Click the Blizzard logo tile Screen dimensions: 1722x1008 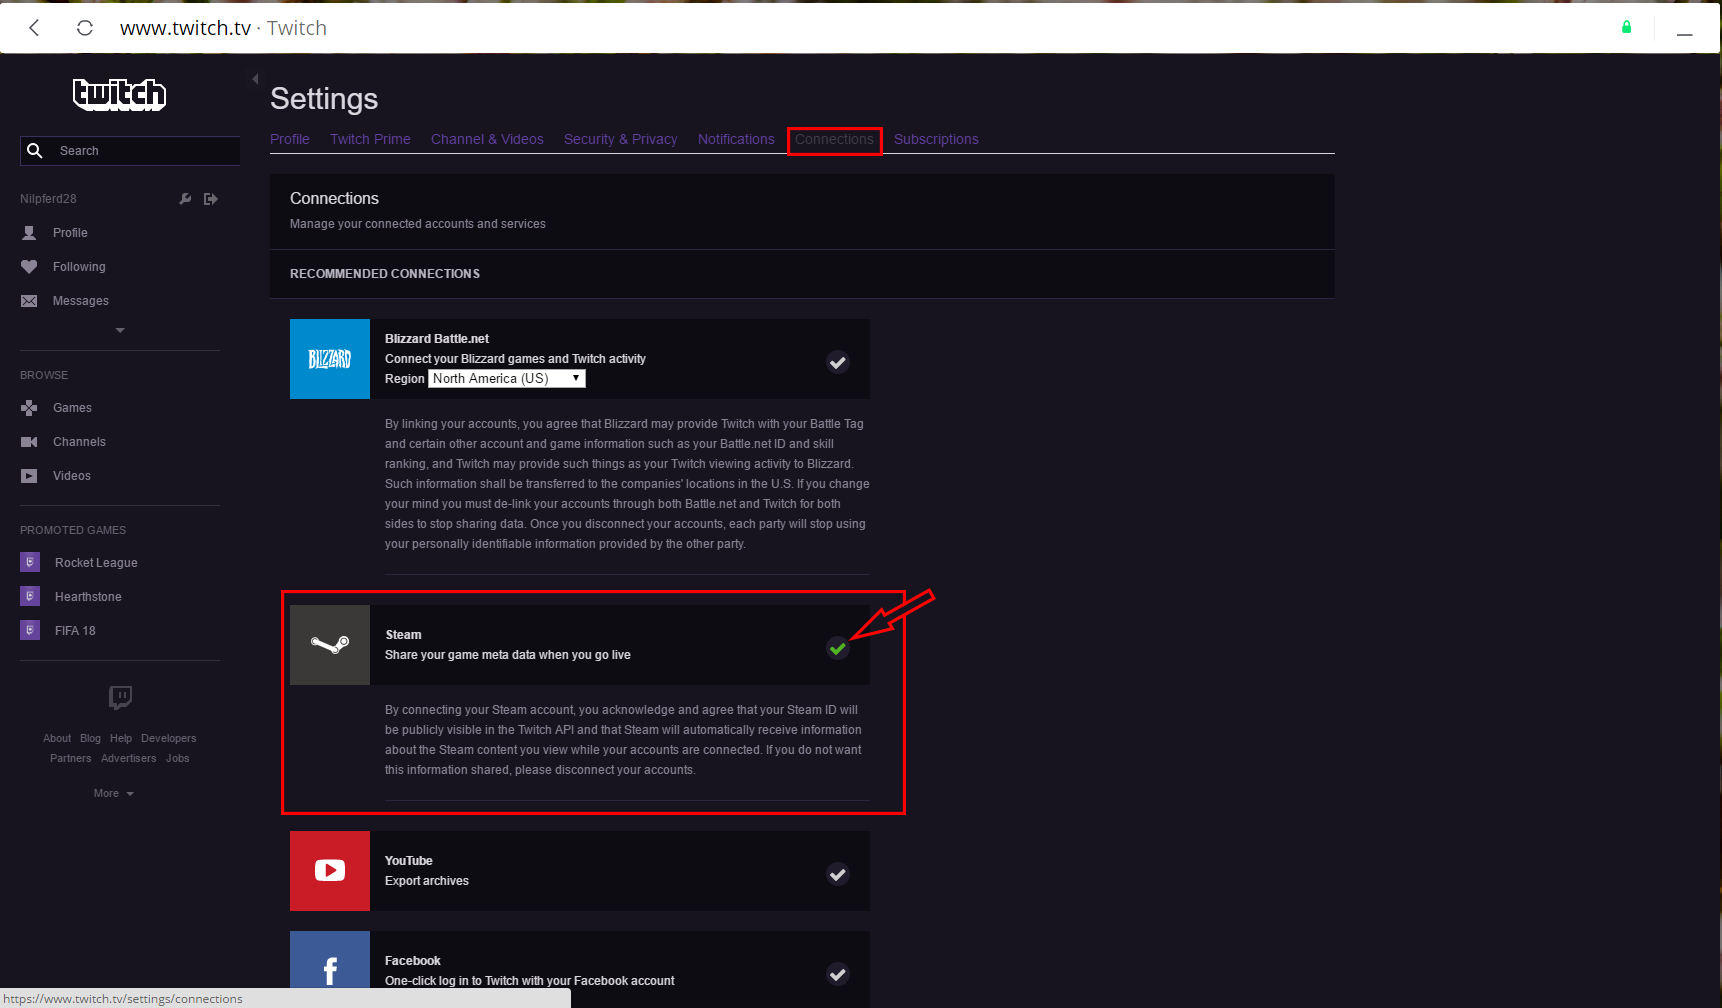tap(330, 359)
